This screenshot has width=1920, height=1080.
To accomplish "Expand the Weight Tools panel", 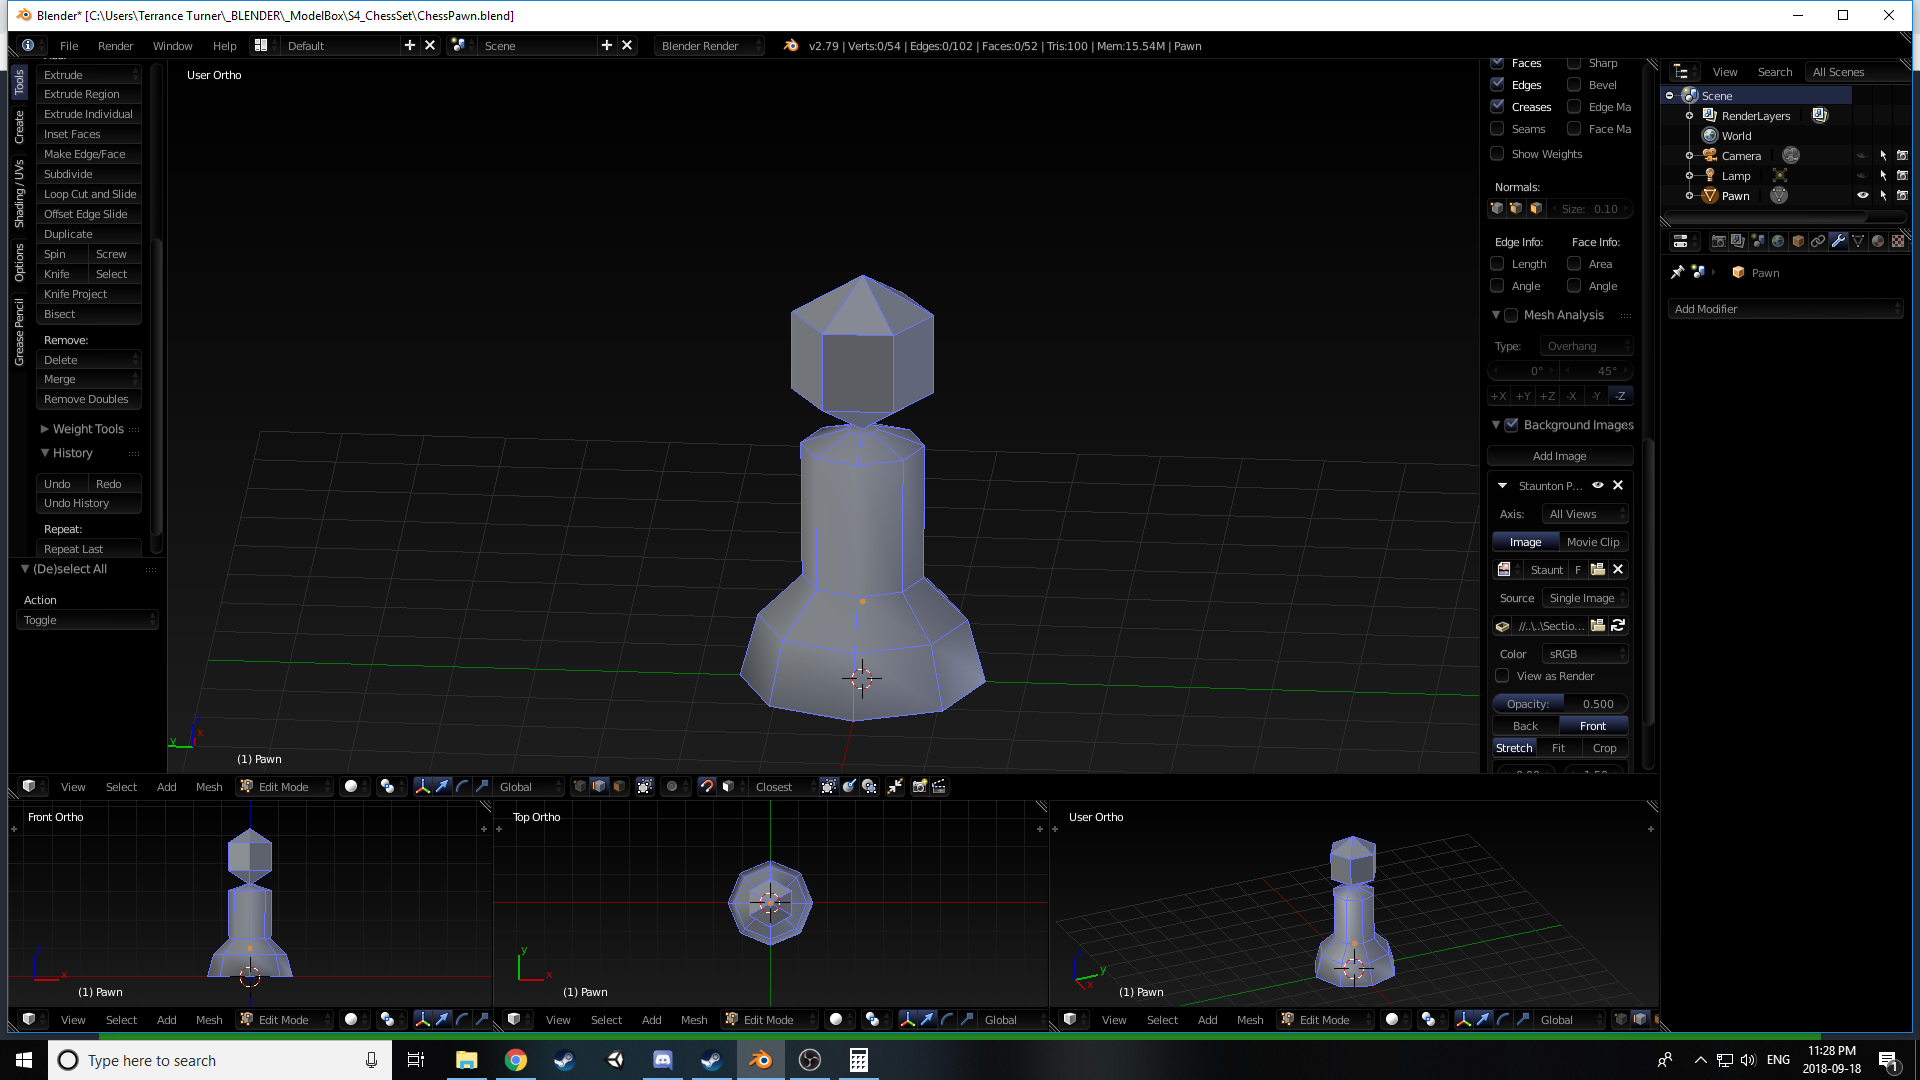I will click(45, 429).
